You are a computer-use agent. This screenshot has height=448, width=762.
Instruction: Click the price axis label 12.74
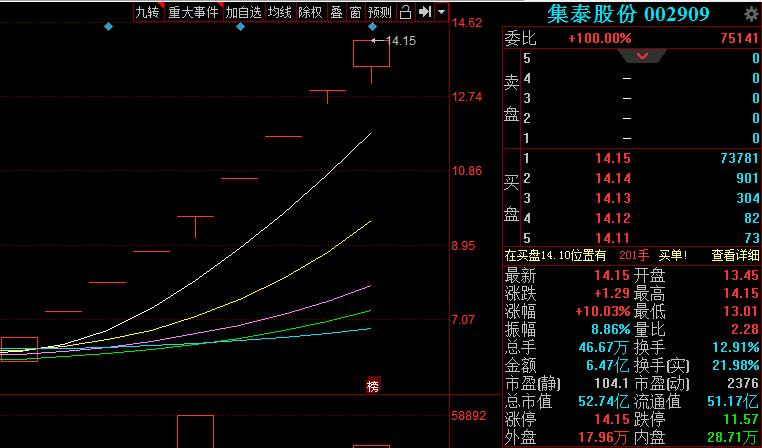467,97
